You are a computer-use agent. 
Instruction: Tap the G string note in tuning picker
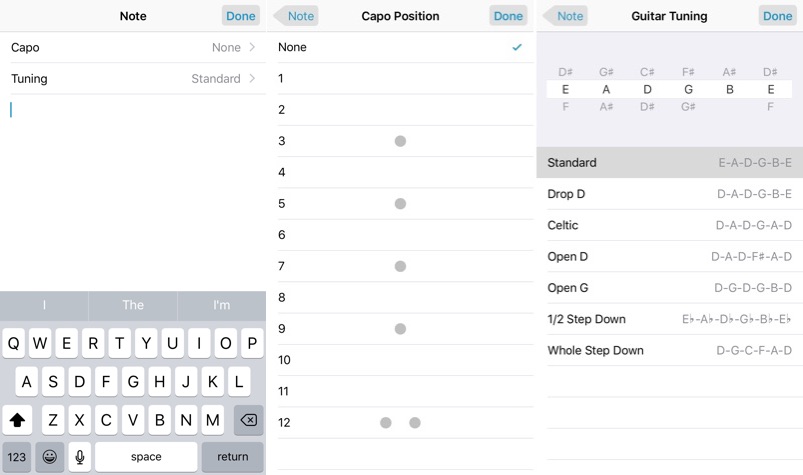click(x=688, y=89)
